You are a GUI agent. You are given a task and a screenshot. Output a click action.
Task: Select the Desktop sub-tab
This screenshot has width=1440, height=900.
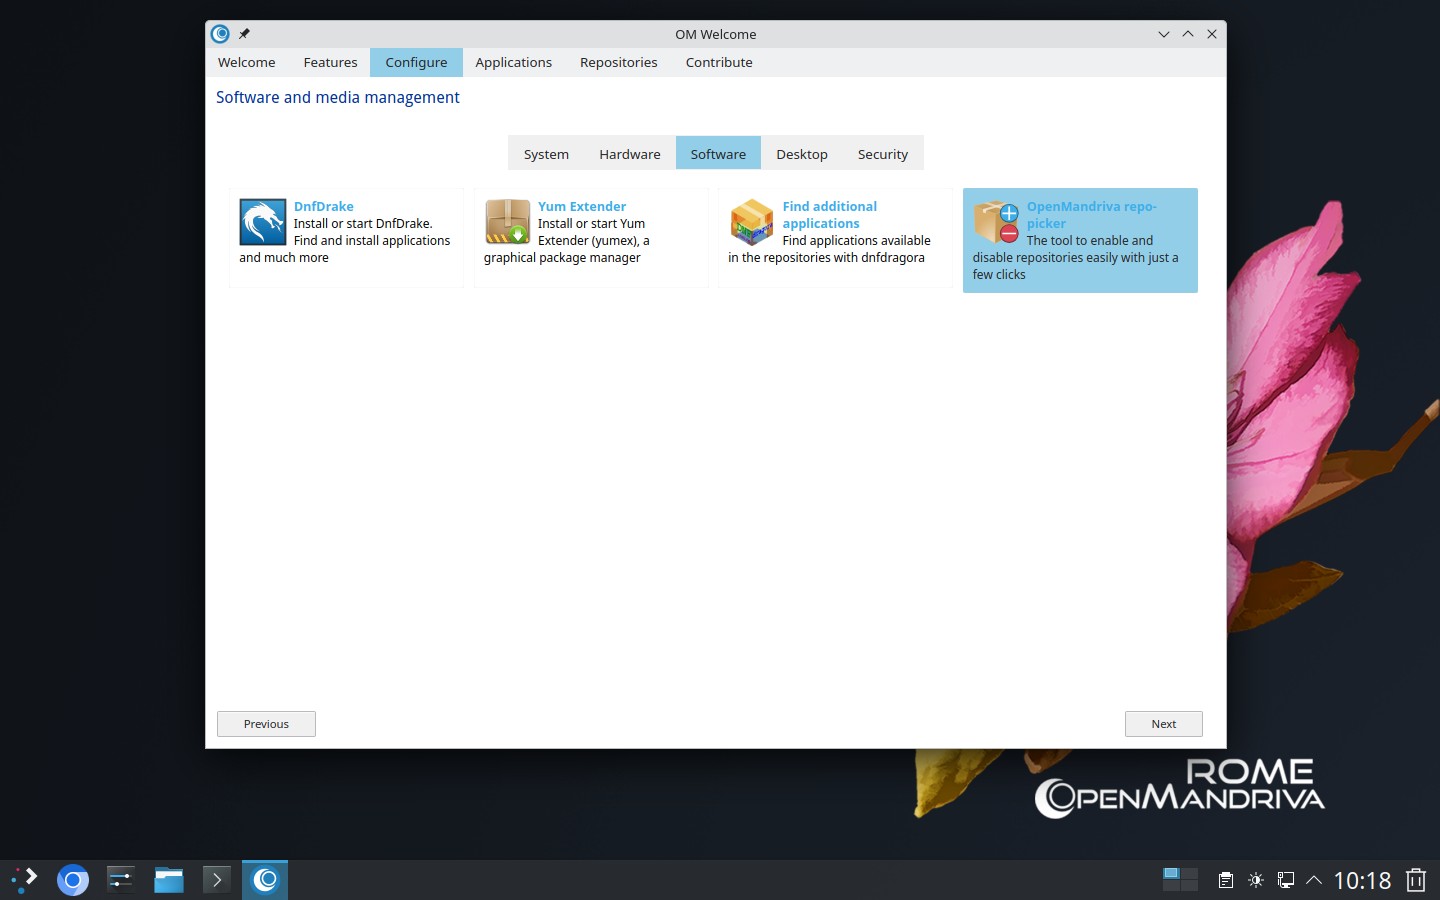(802, 154)
